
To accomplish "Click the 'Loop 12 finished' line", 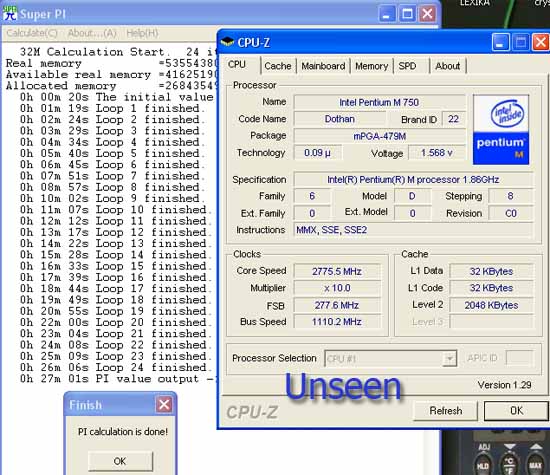I will [116, 232].
